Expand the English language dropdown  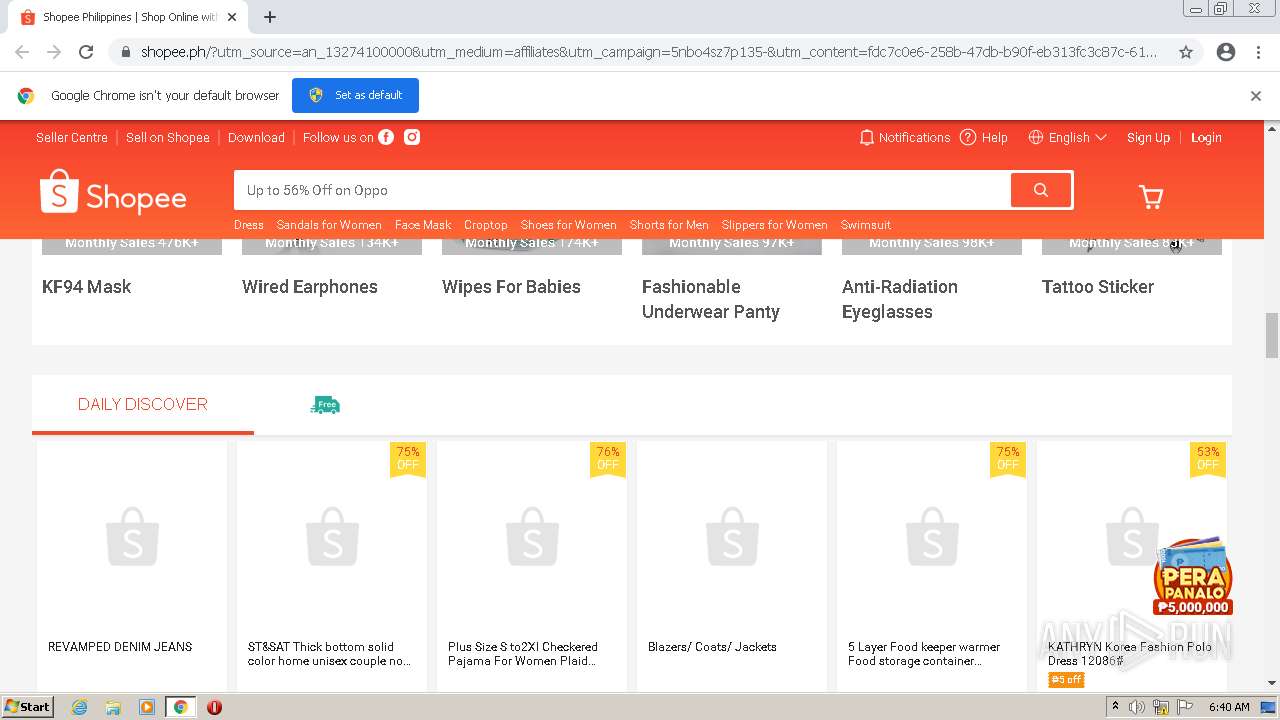point(1068,137)
